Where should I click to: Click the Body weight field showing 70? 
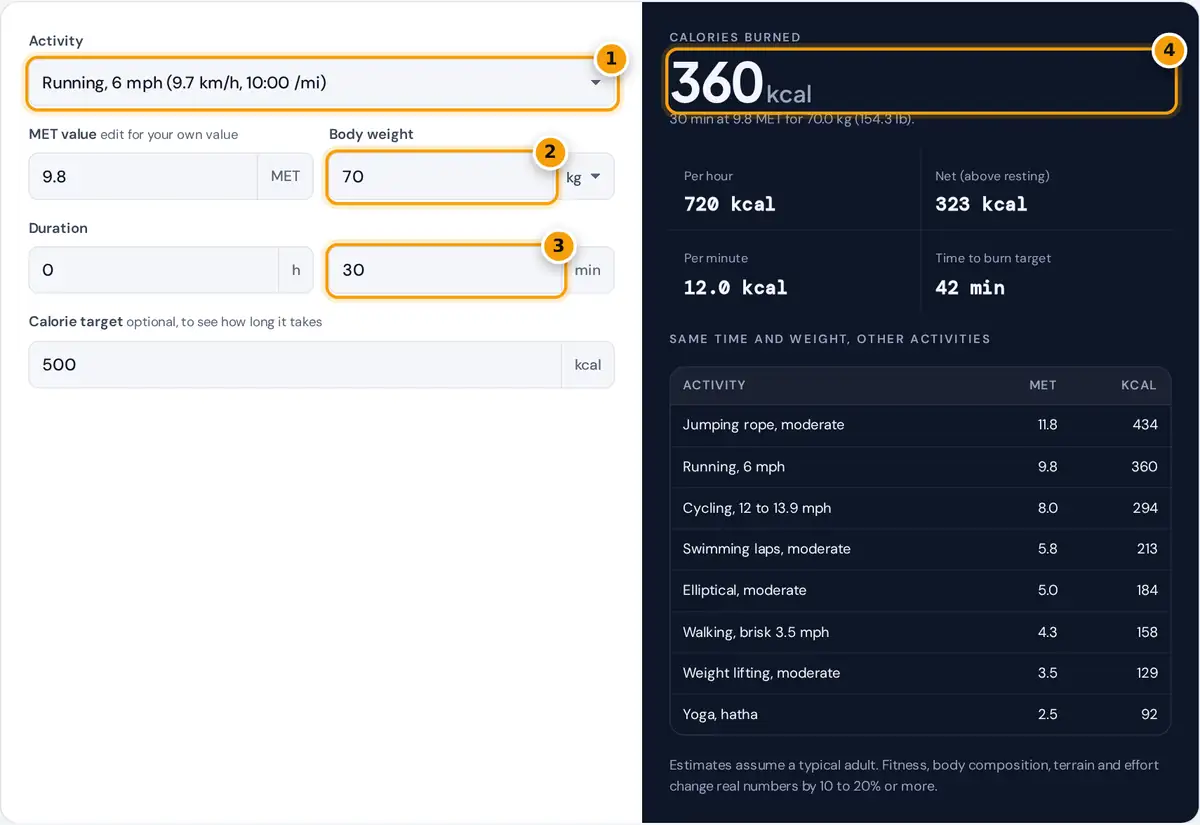(442, 177)
